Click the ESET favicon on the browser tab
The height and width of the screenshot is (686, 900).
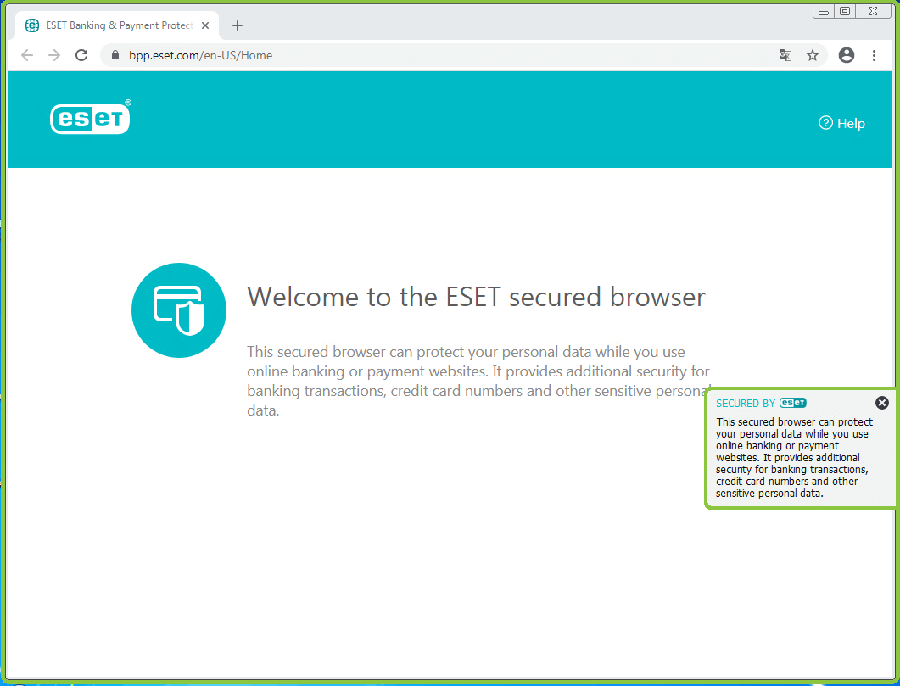coord(29,25)
